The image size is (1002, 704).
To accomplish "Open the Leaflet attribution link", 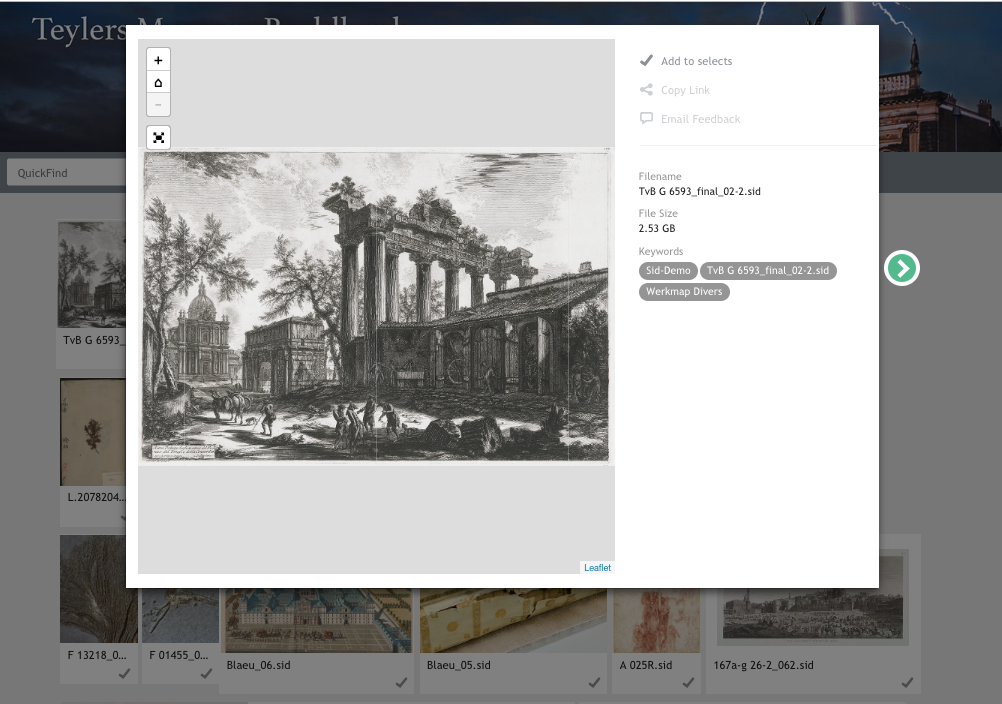I will pos(597,567).
